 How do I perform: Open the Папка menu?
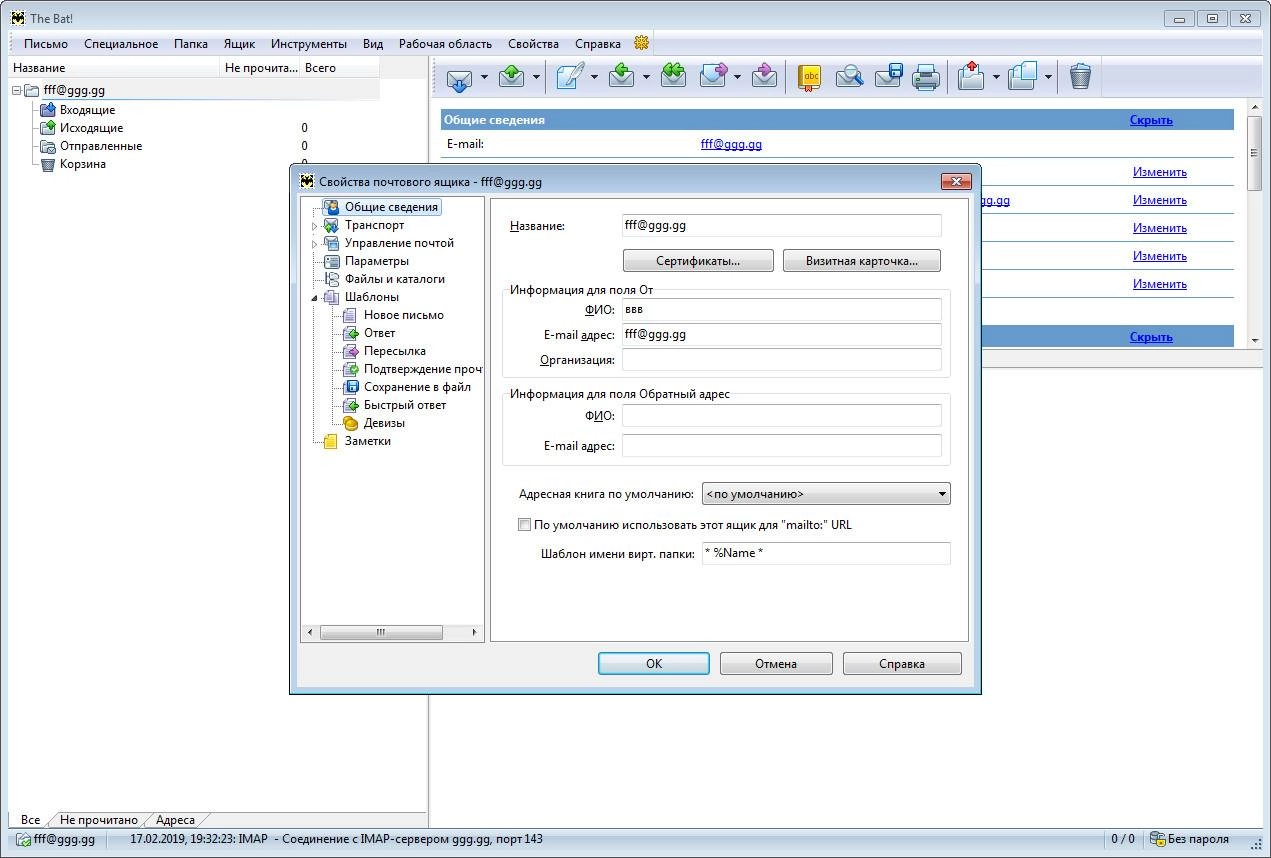tap(191, 44)
